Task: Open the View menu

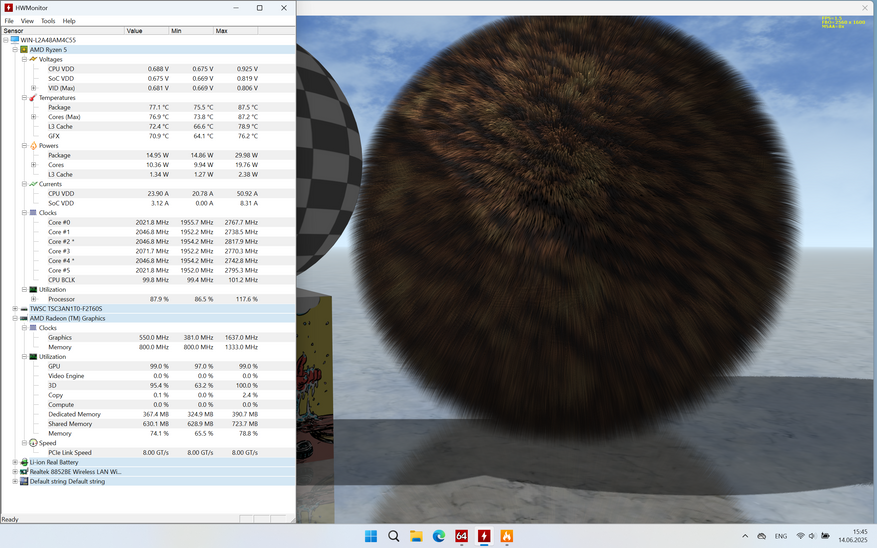Action: coord(27,20)
